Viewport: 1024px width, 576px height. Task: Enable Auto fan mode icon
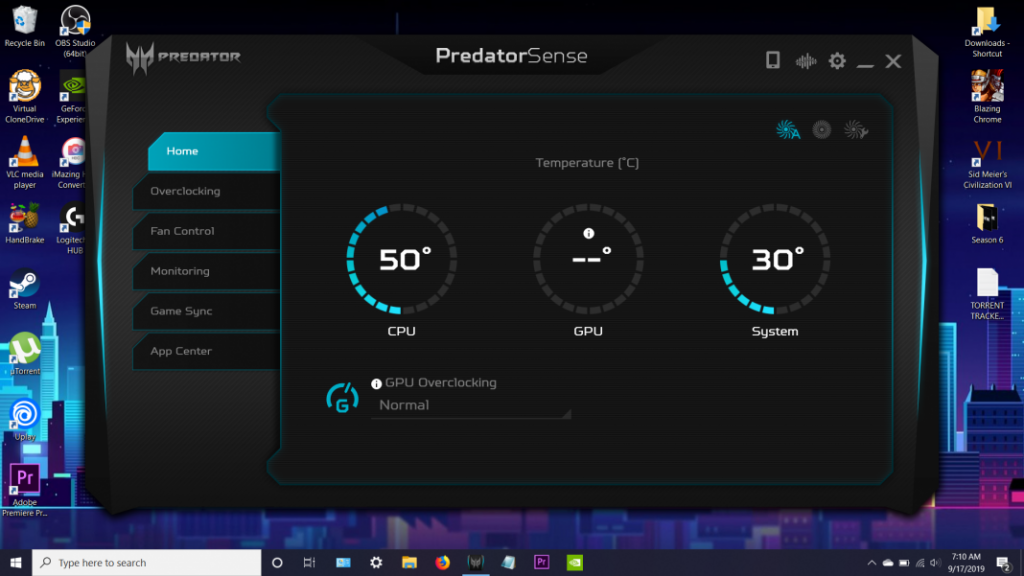(788, 130)
